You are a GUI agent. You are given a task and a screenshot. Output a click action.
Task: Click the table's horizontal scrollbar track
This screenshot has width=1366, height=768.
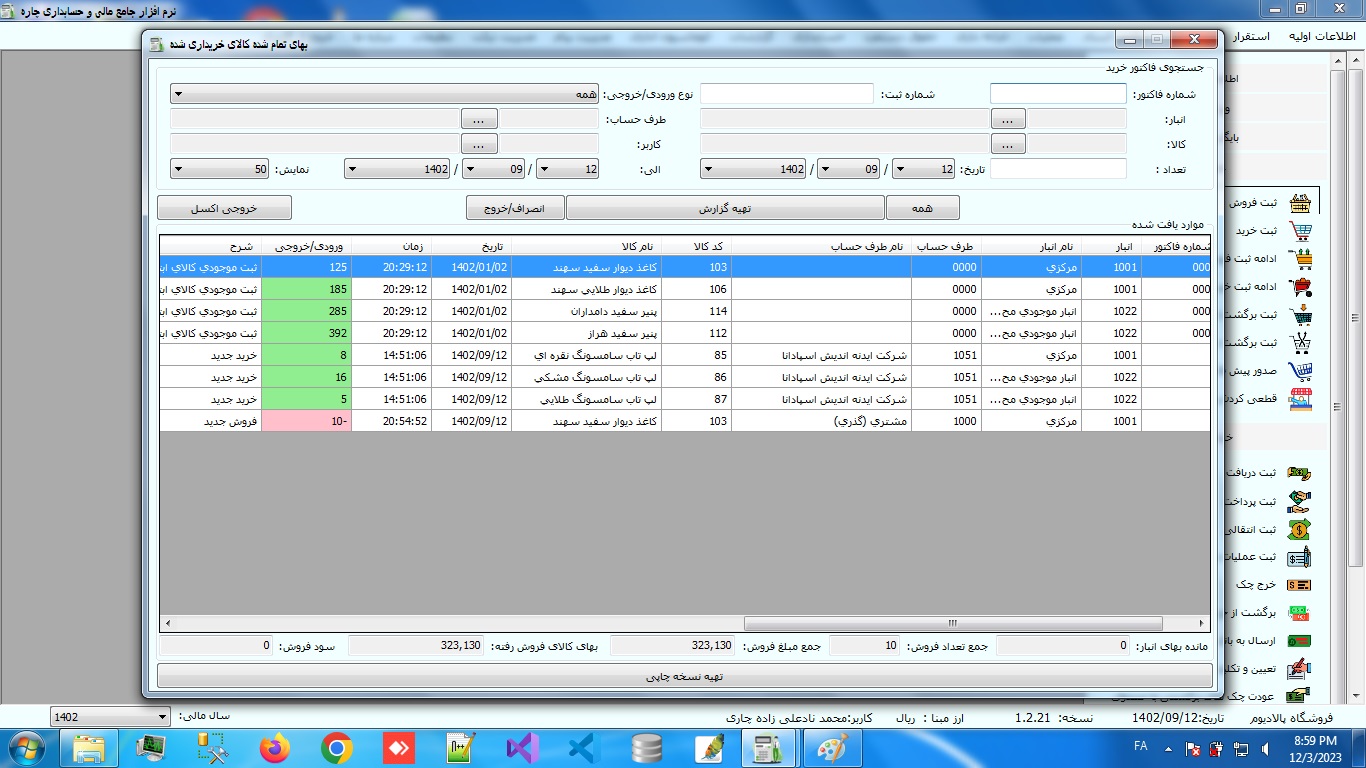coord(684,624)
